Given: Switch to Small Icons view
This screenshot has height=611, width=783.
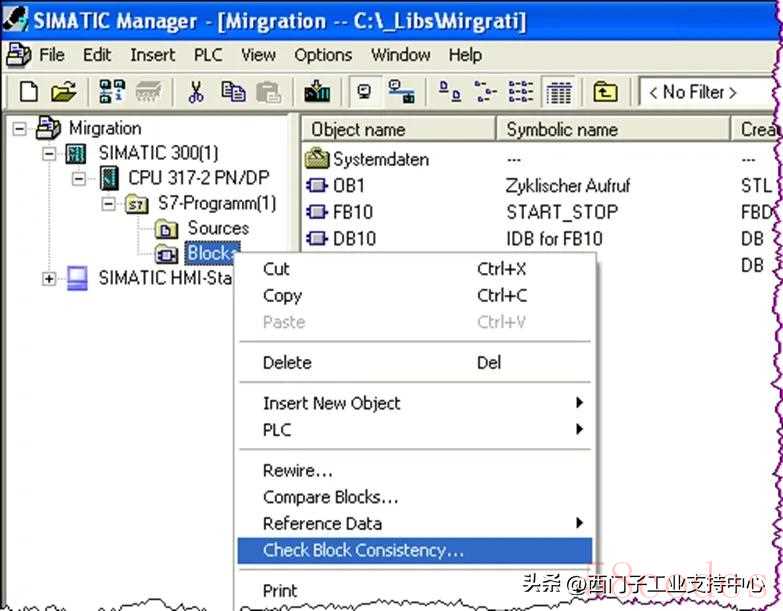Looking at the screenshot, I should coord(485,91).
